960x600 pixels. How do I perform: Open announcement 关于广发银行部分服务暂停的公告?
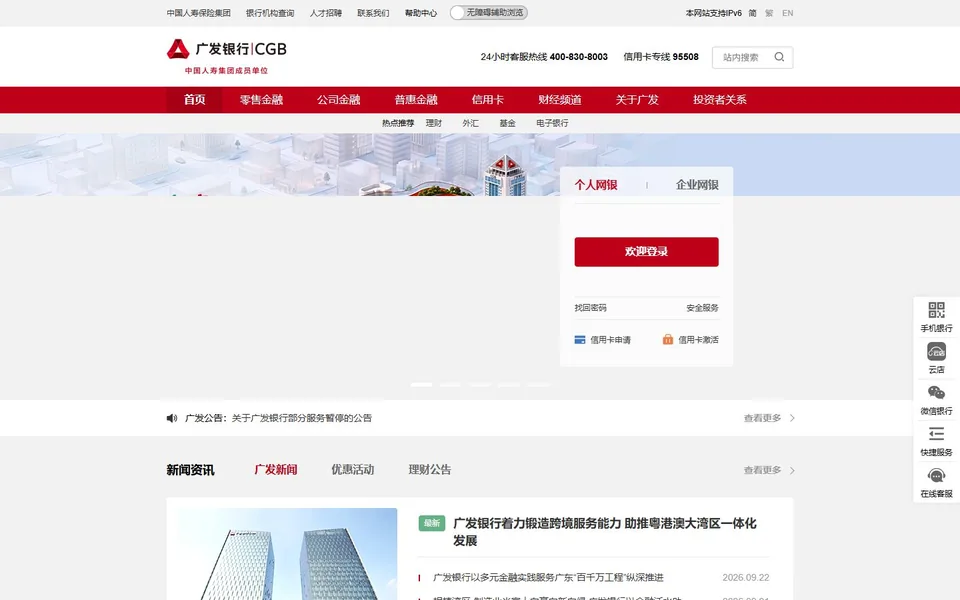pos(302,418)
